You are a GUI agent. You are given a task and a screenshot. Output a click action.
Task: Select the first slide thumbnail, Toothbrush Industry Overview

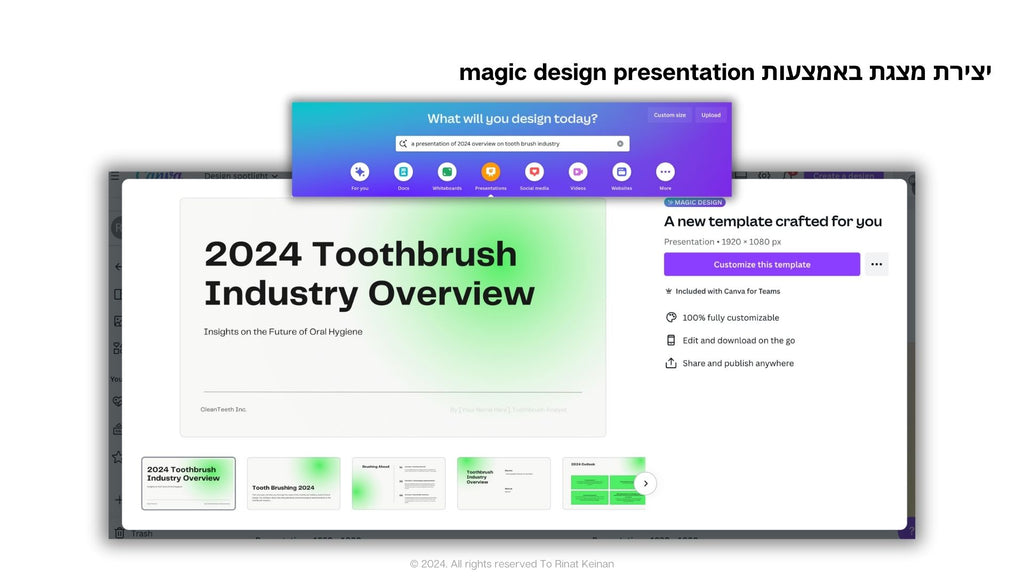tap(189, 483)
